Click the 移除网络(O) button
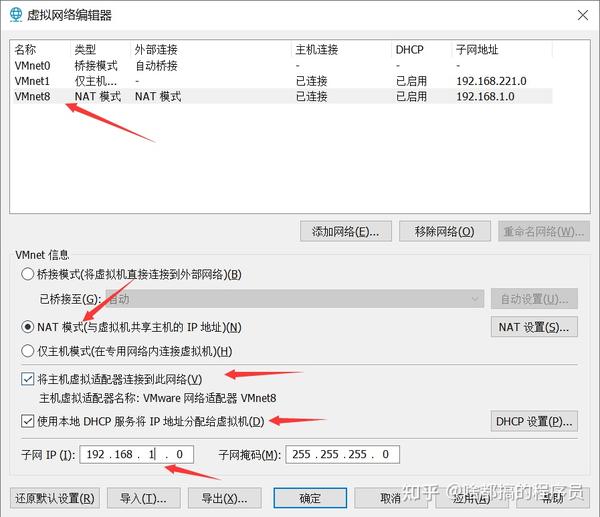This screenshot has height=517, width=600. (445, 231)
